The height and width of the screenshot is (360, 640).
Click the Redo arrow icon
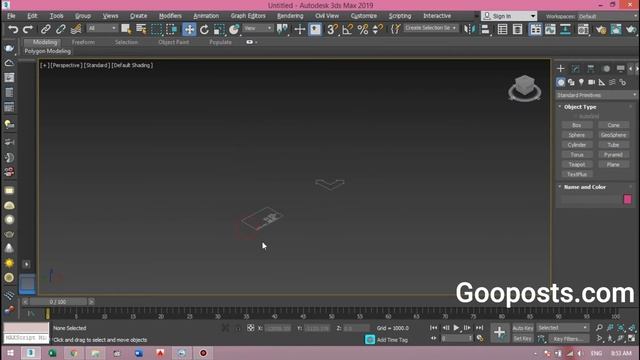point(28,29)
